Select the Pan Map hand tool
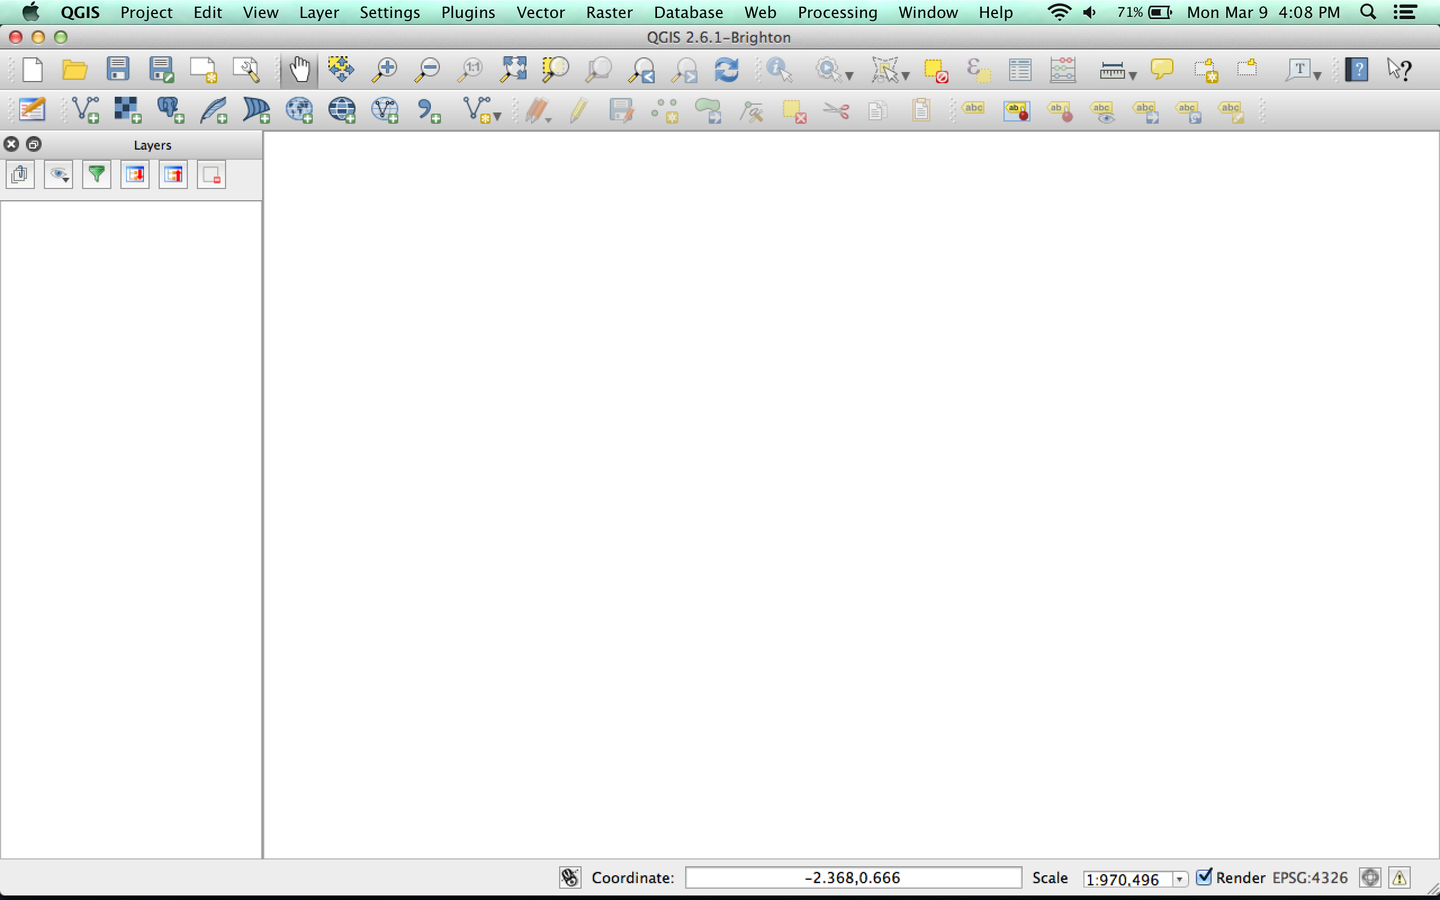Image resolution: width=1440 pixels, height=900 pixels. [299, 70]
